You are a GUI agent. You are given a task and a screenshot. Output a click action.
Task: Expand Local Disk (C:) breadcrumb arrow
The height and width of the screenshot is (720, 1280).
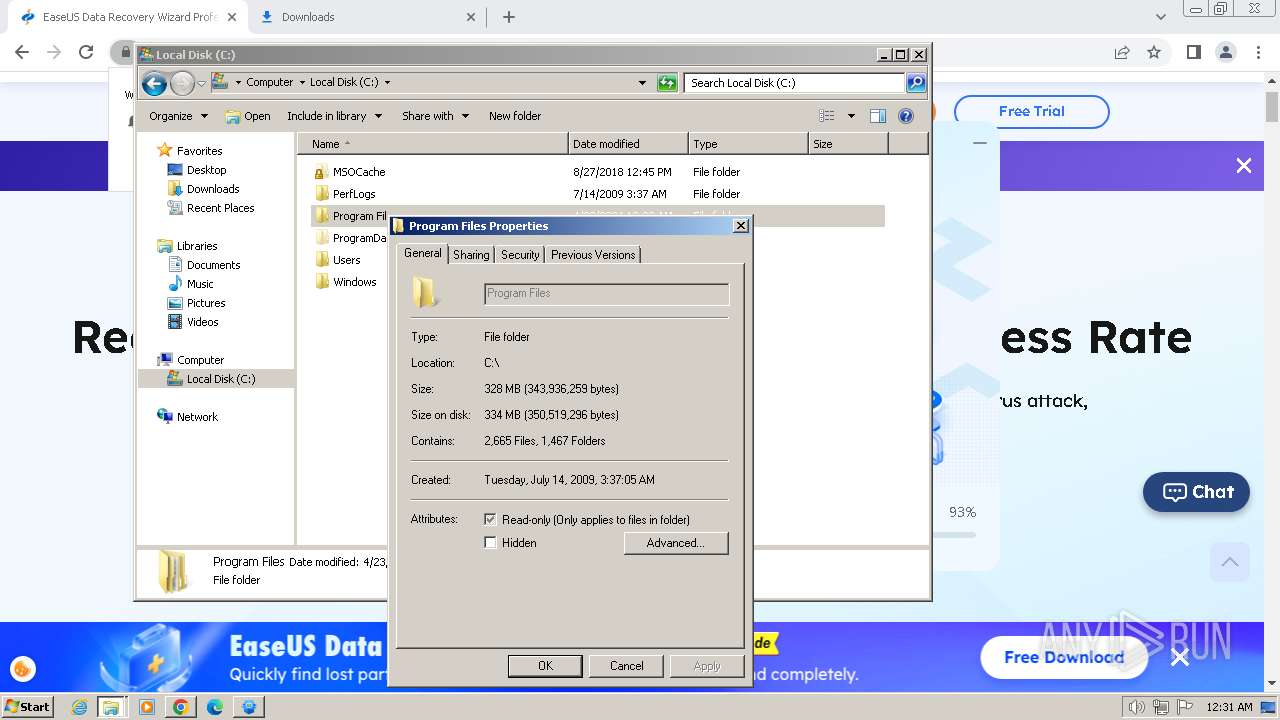point(387,83)
